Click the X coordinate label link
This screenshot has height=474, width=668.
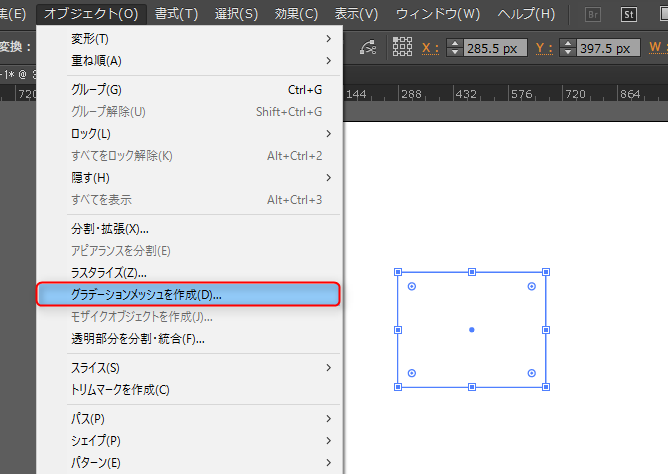coord(430,48)
